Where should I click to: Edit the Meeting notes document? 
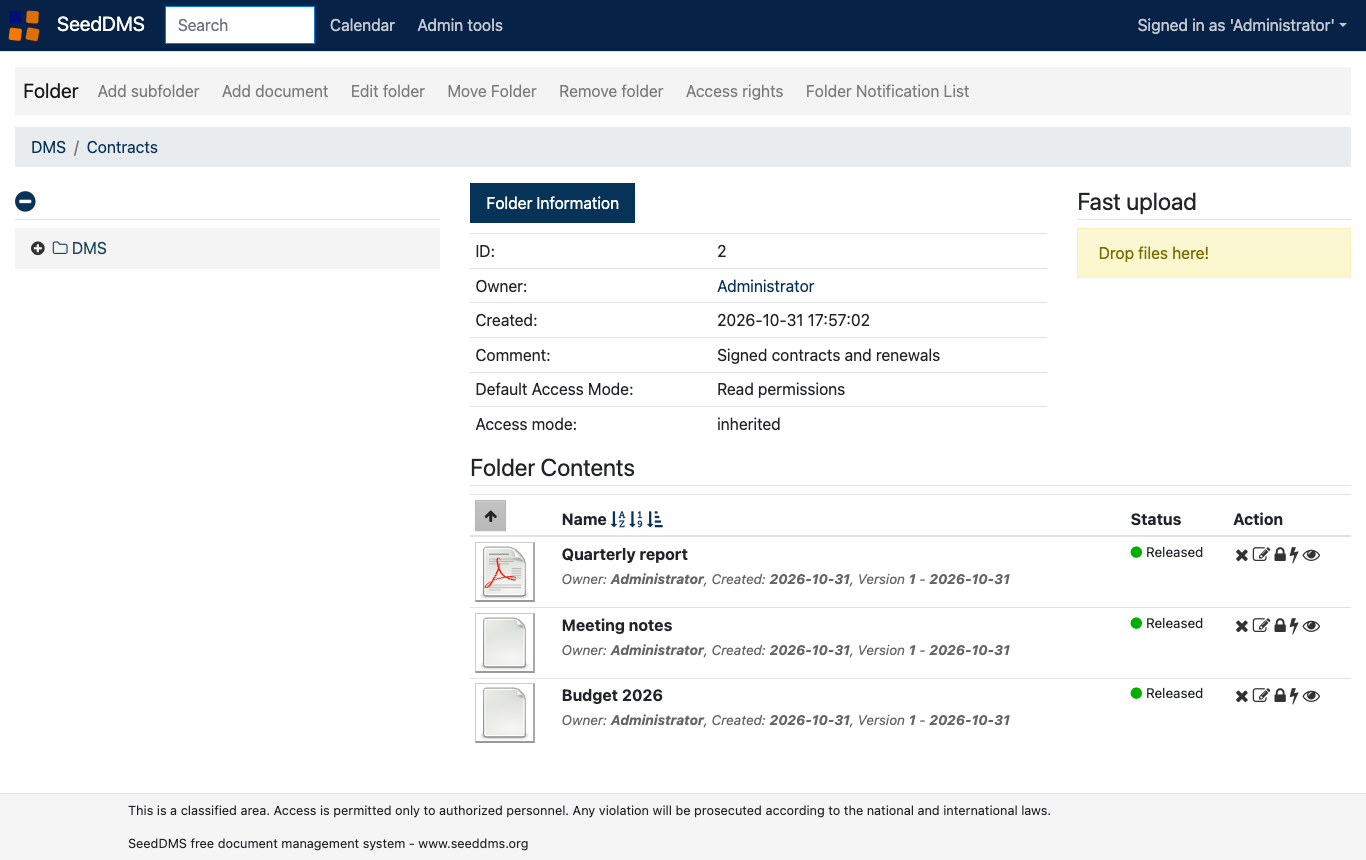coord(1261,626)
